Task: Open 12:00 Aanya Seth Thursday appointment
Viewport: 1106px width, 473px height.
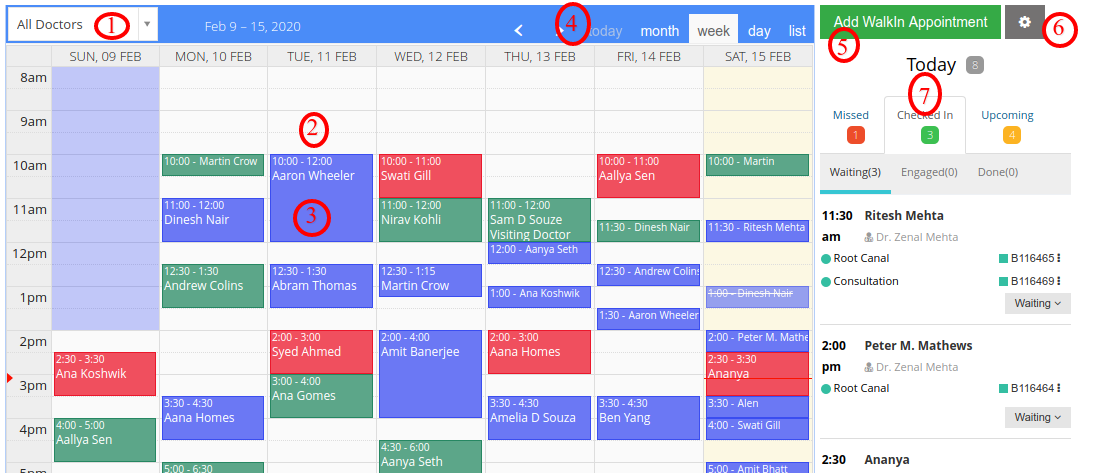Action: 539,253
